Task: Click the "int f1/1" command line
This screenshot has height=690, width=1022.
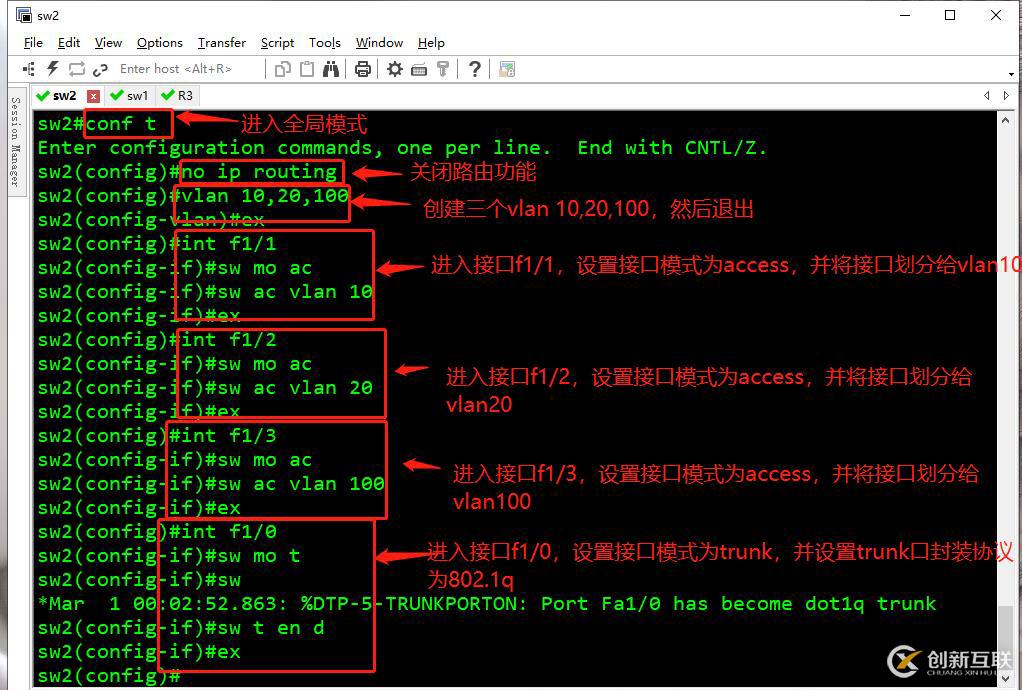Action: tap(156, 244)
